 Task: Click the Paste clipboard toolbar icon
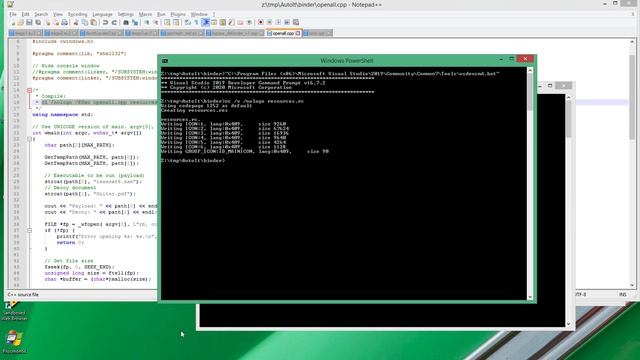93,22
